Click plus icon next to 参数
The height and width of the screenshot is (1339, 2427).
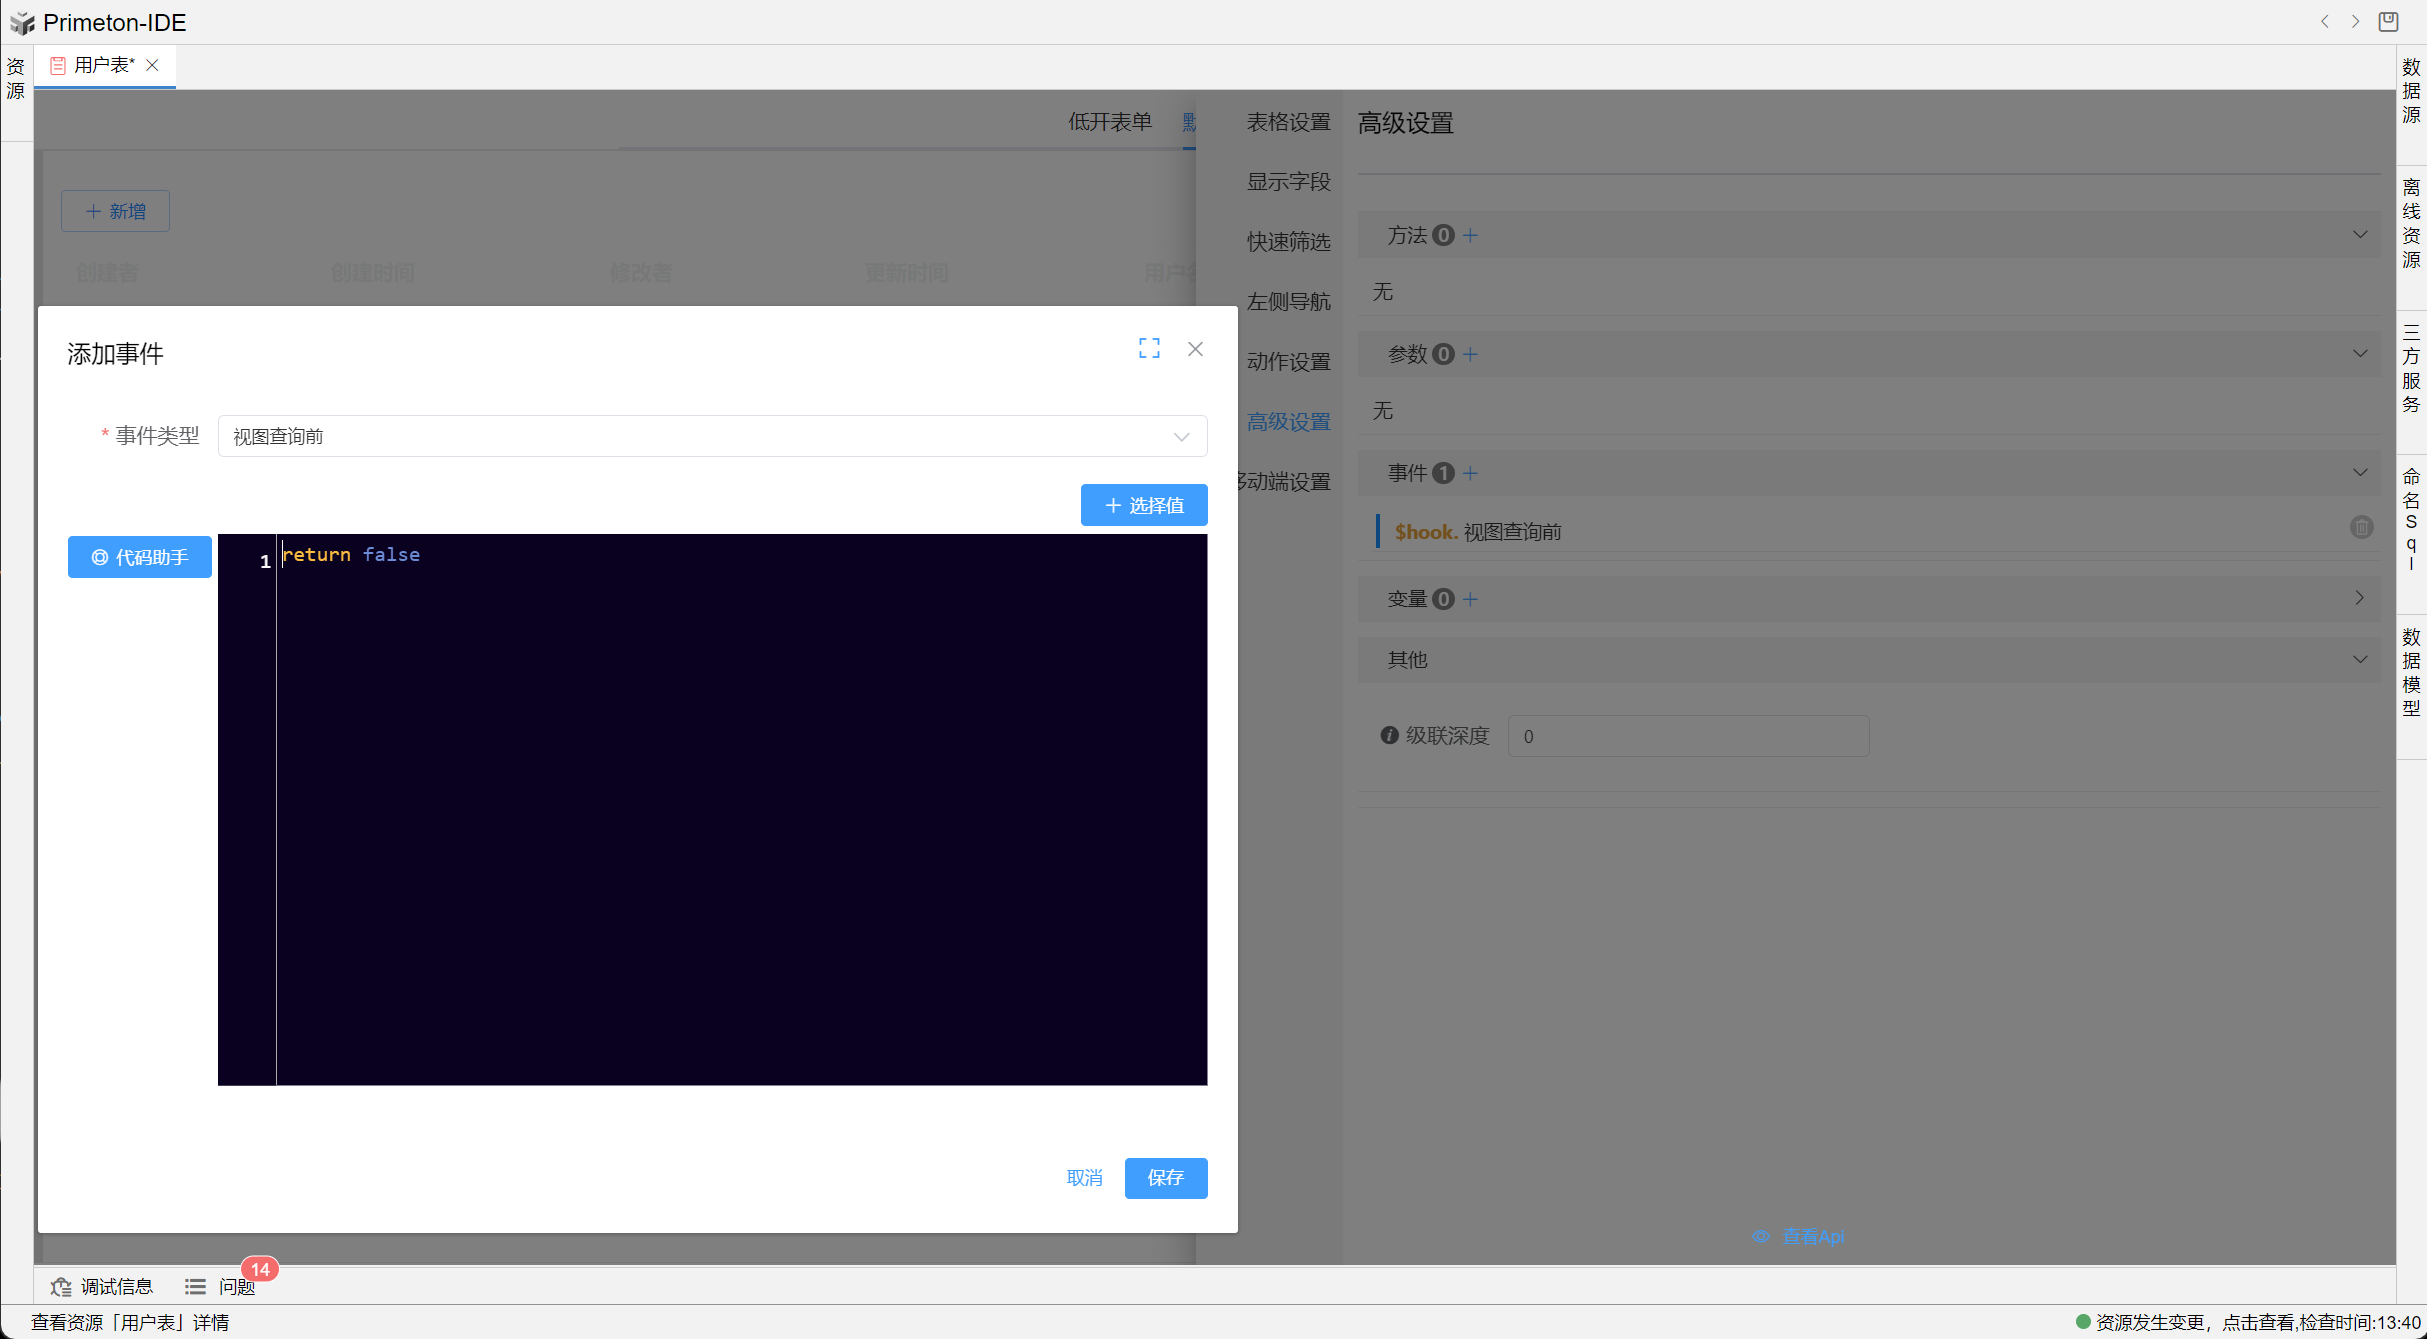pos(1470,354)
